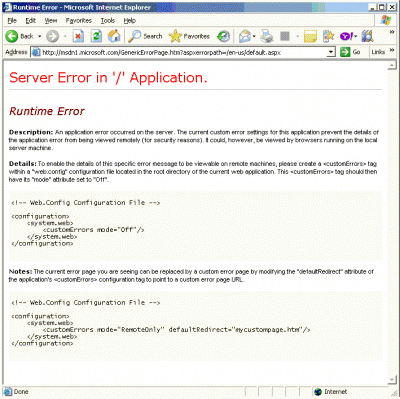
Task: Open the View menu
Action: pos(51,21)
